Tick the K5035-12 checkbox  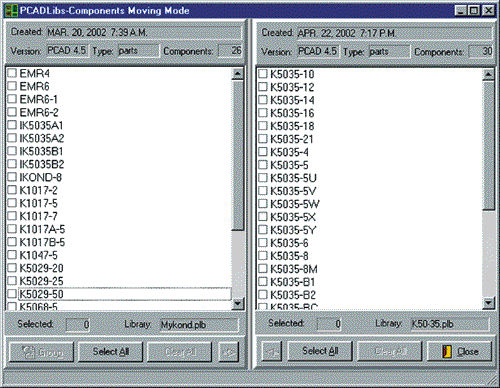pyautogui.click(x=263, y=87)
